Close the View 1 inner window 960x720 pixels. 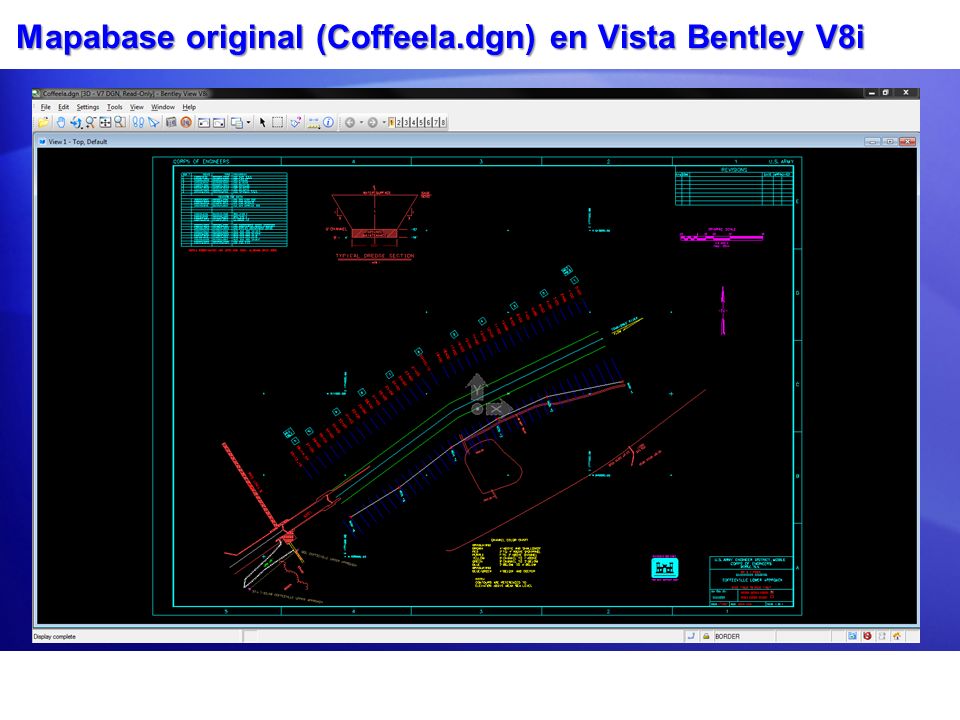(x=907, y=141)
